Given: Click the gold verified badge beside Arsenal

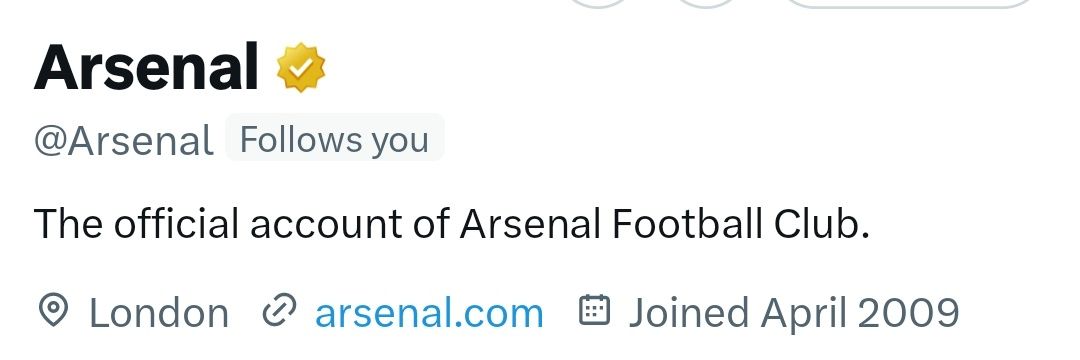Looking at the screenshot, I should (x=301, y=67).
